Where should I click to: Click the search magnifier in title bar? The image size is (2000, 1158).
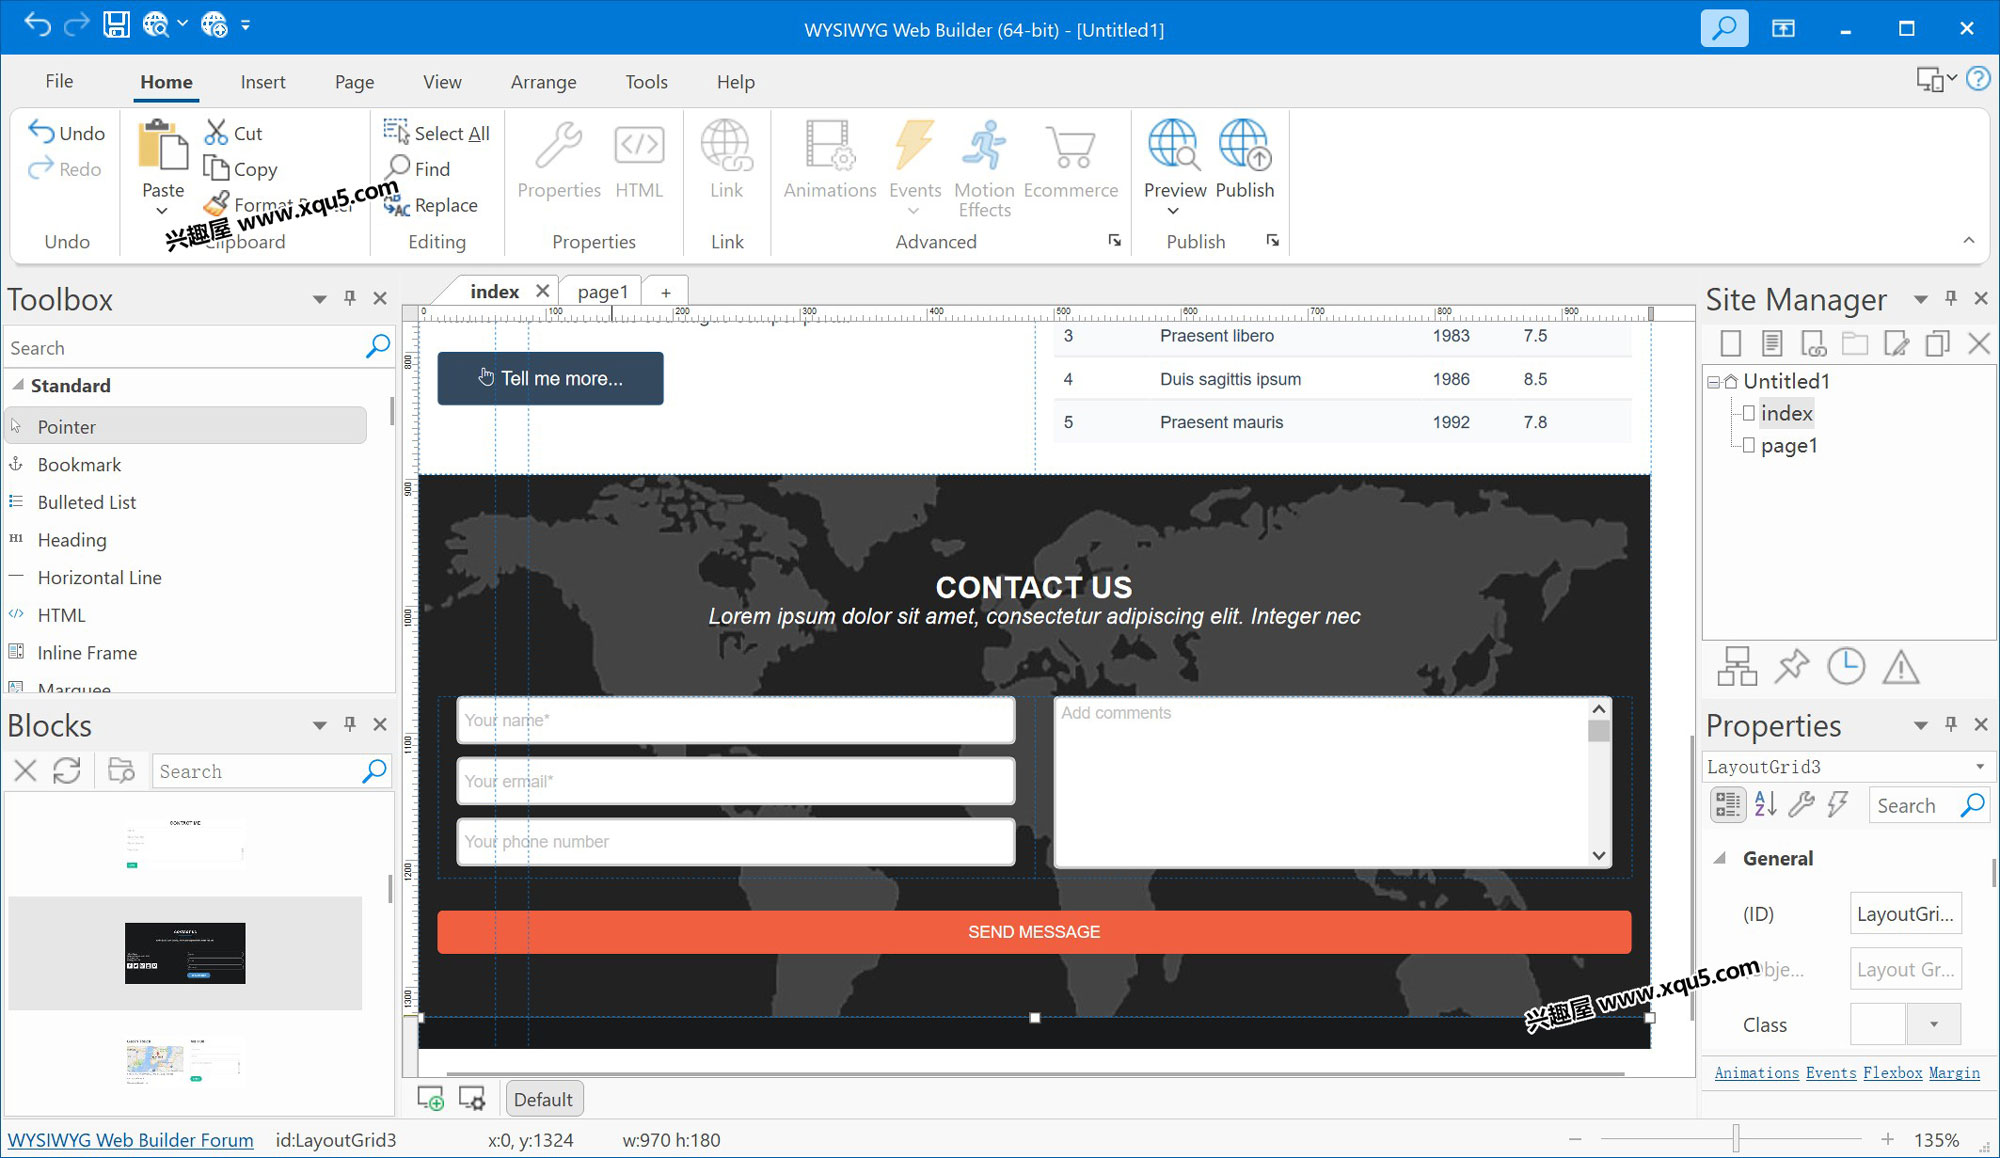click(1724, 28)
